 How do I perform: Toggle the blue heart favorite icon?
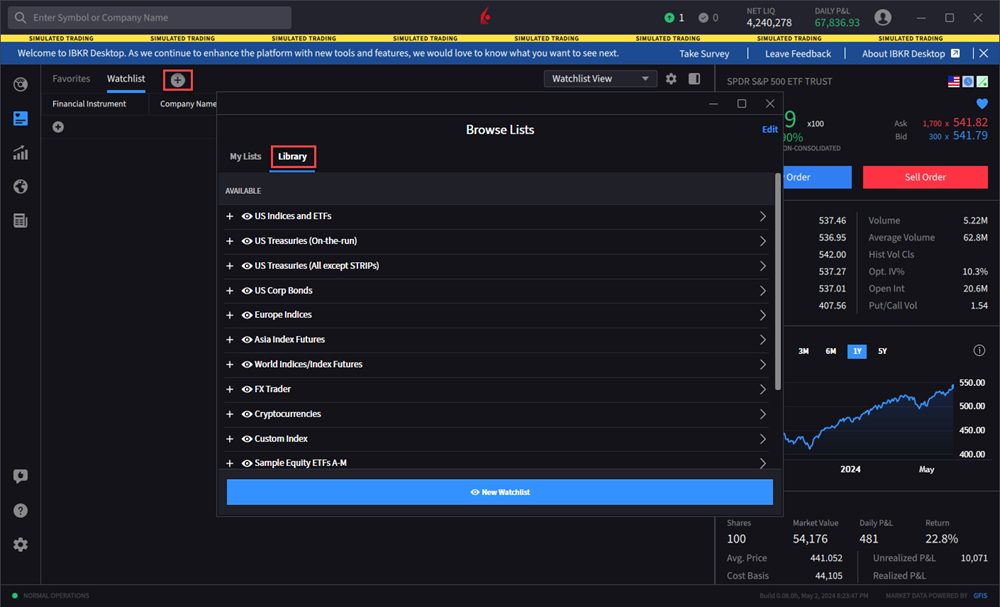point(982,103)
